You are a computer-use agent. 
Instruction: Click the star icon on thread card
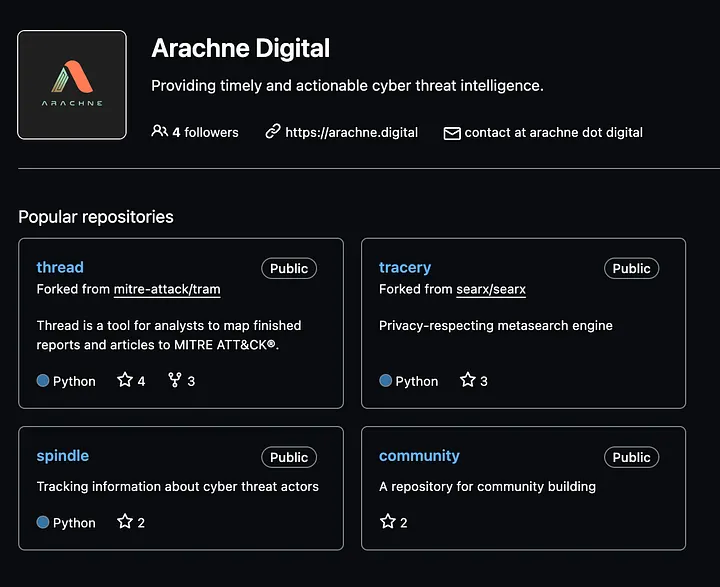(x=125, y=380)
